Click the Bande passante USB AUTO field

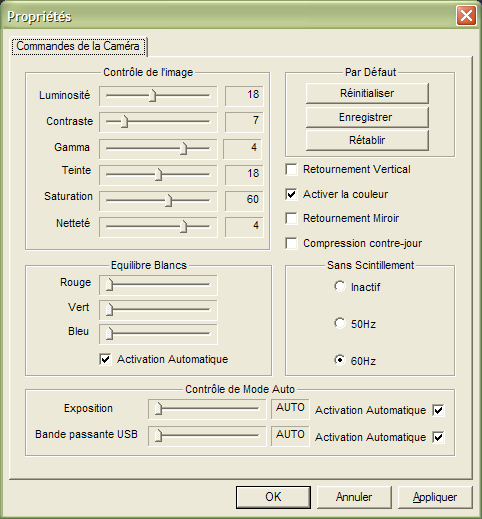coord(290,436)
